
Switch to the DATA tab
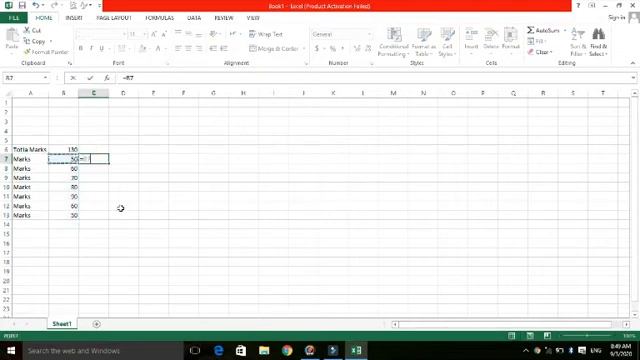point(194,18)
